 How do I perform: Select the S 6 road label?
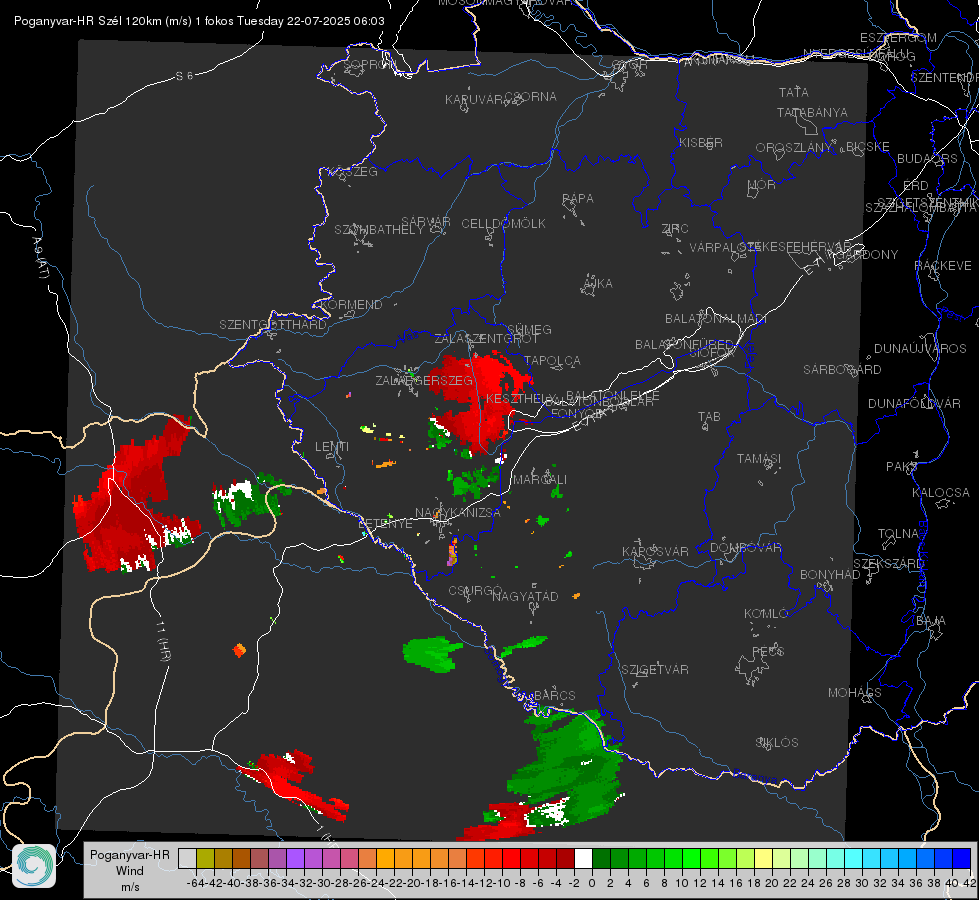point(184,76)
